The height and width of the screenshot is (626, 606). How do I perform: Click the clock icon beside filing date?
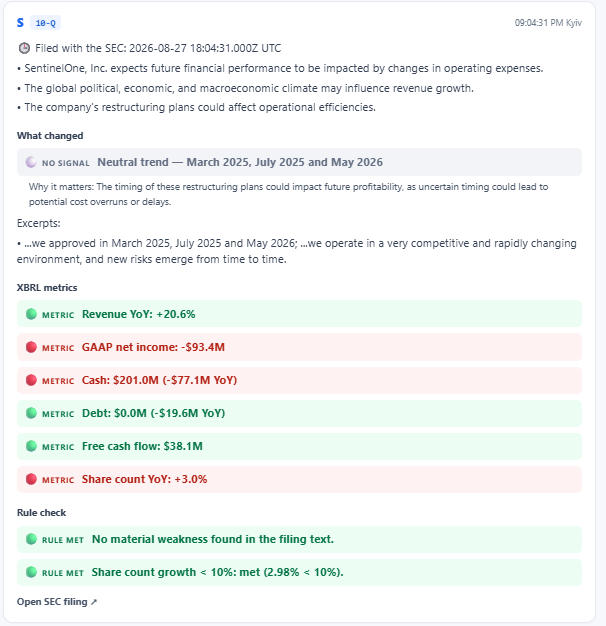(24, 48)
